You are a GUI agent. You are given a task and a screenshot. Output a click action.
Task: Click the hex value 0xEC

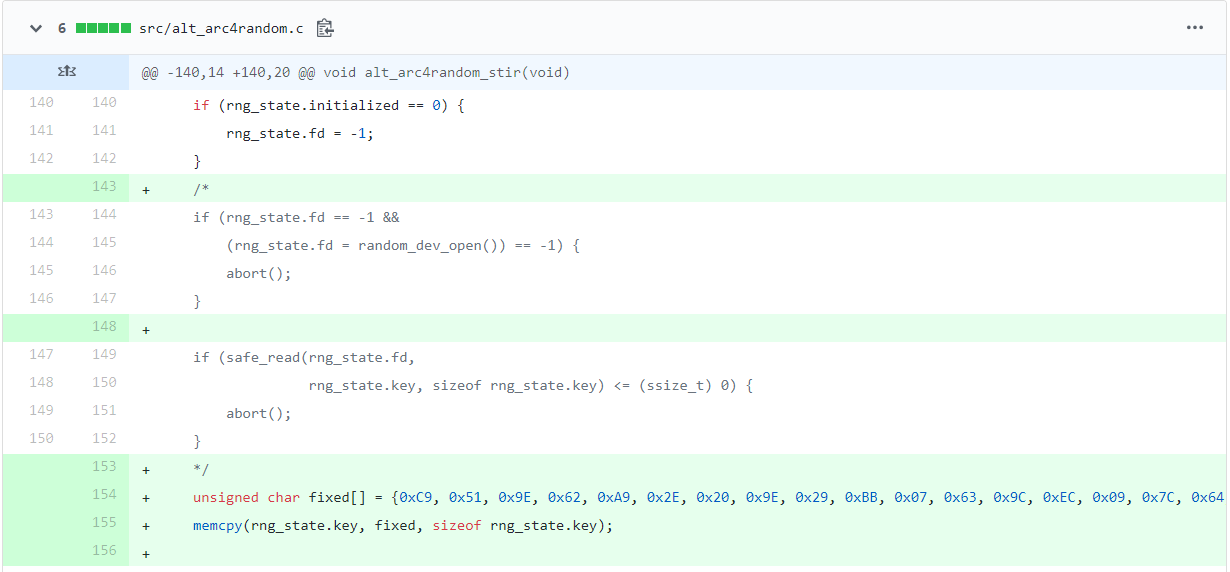coord(1059,497)
